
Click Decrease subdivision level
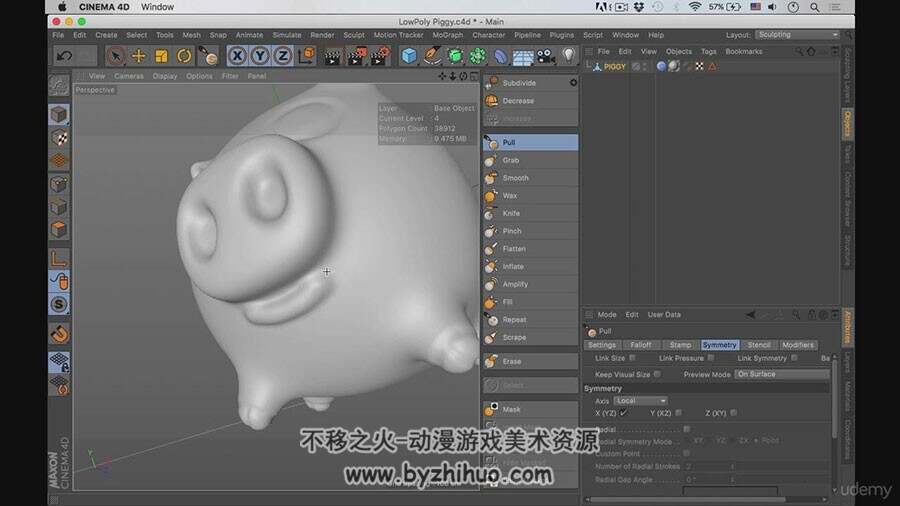pyautogui.click(x=530, y=101)
